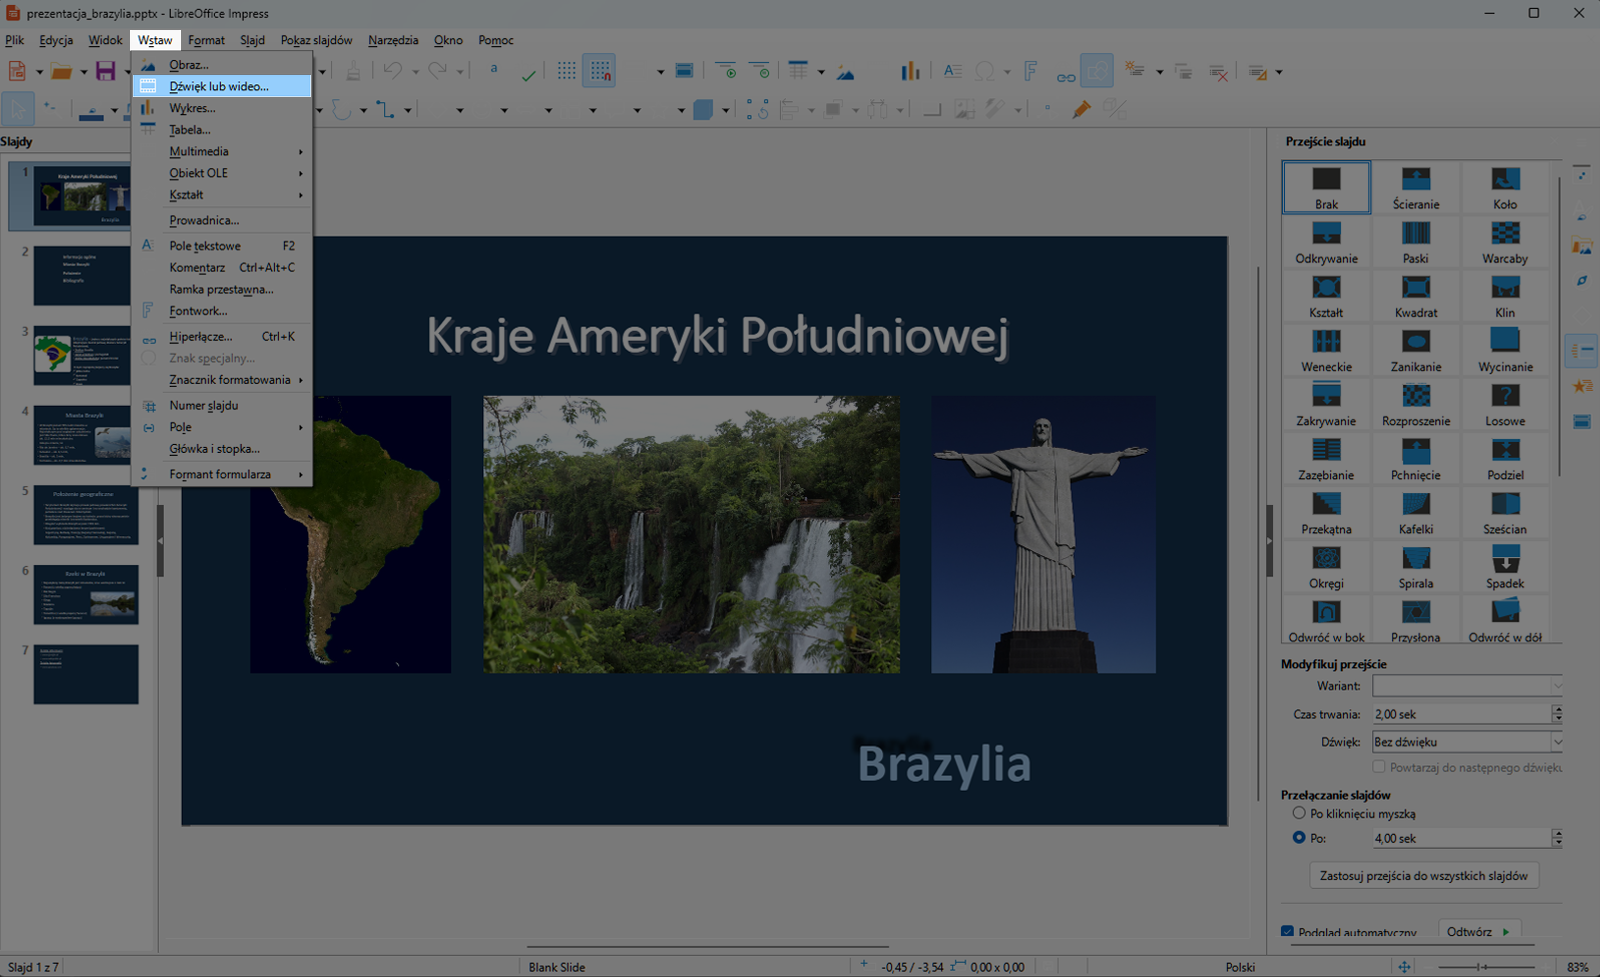This screenshot has width=1600, height=977.
Task: Run automatic spell checking from the toolbar
Action: (528, 71)
